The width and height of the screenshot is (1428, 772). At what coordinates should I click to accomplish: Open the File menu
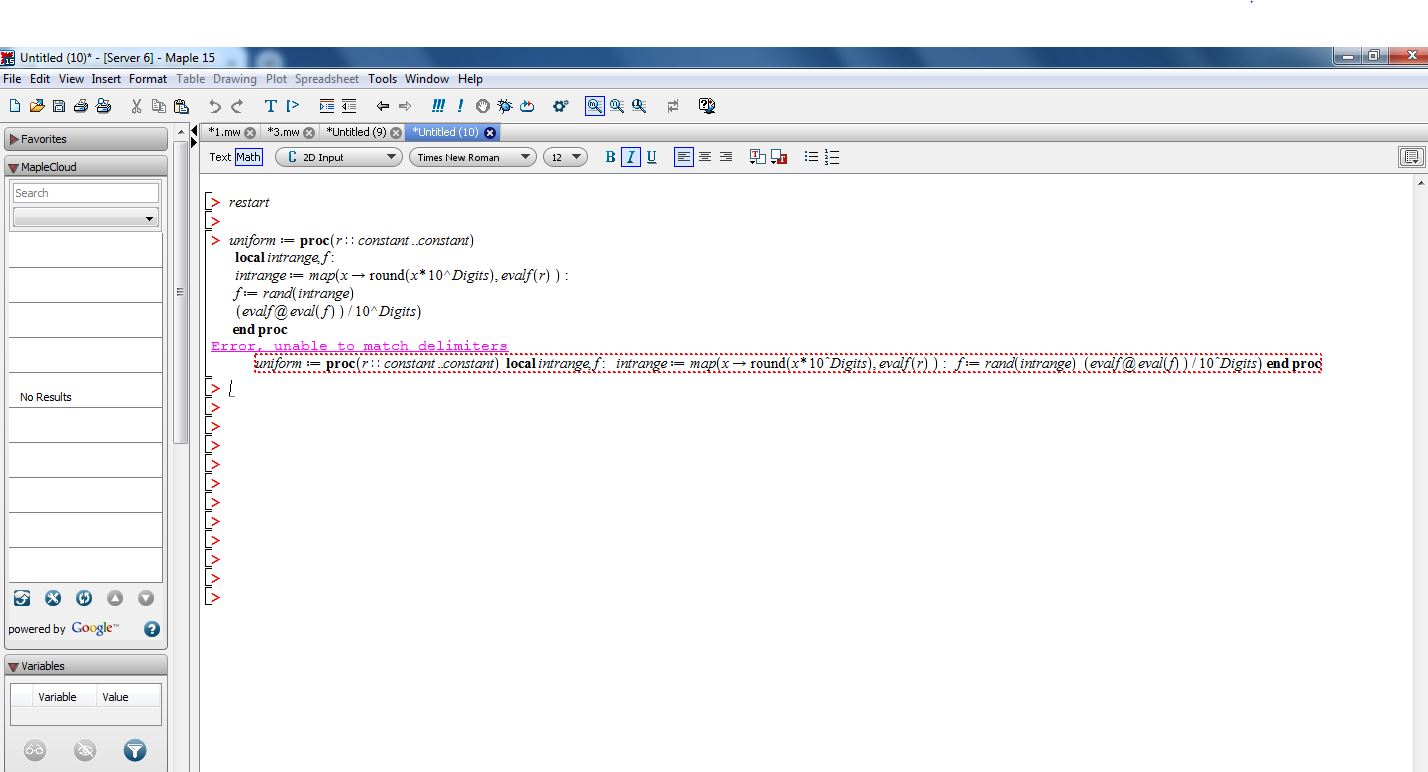click(x=12, y=79)
